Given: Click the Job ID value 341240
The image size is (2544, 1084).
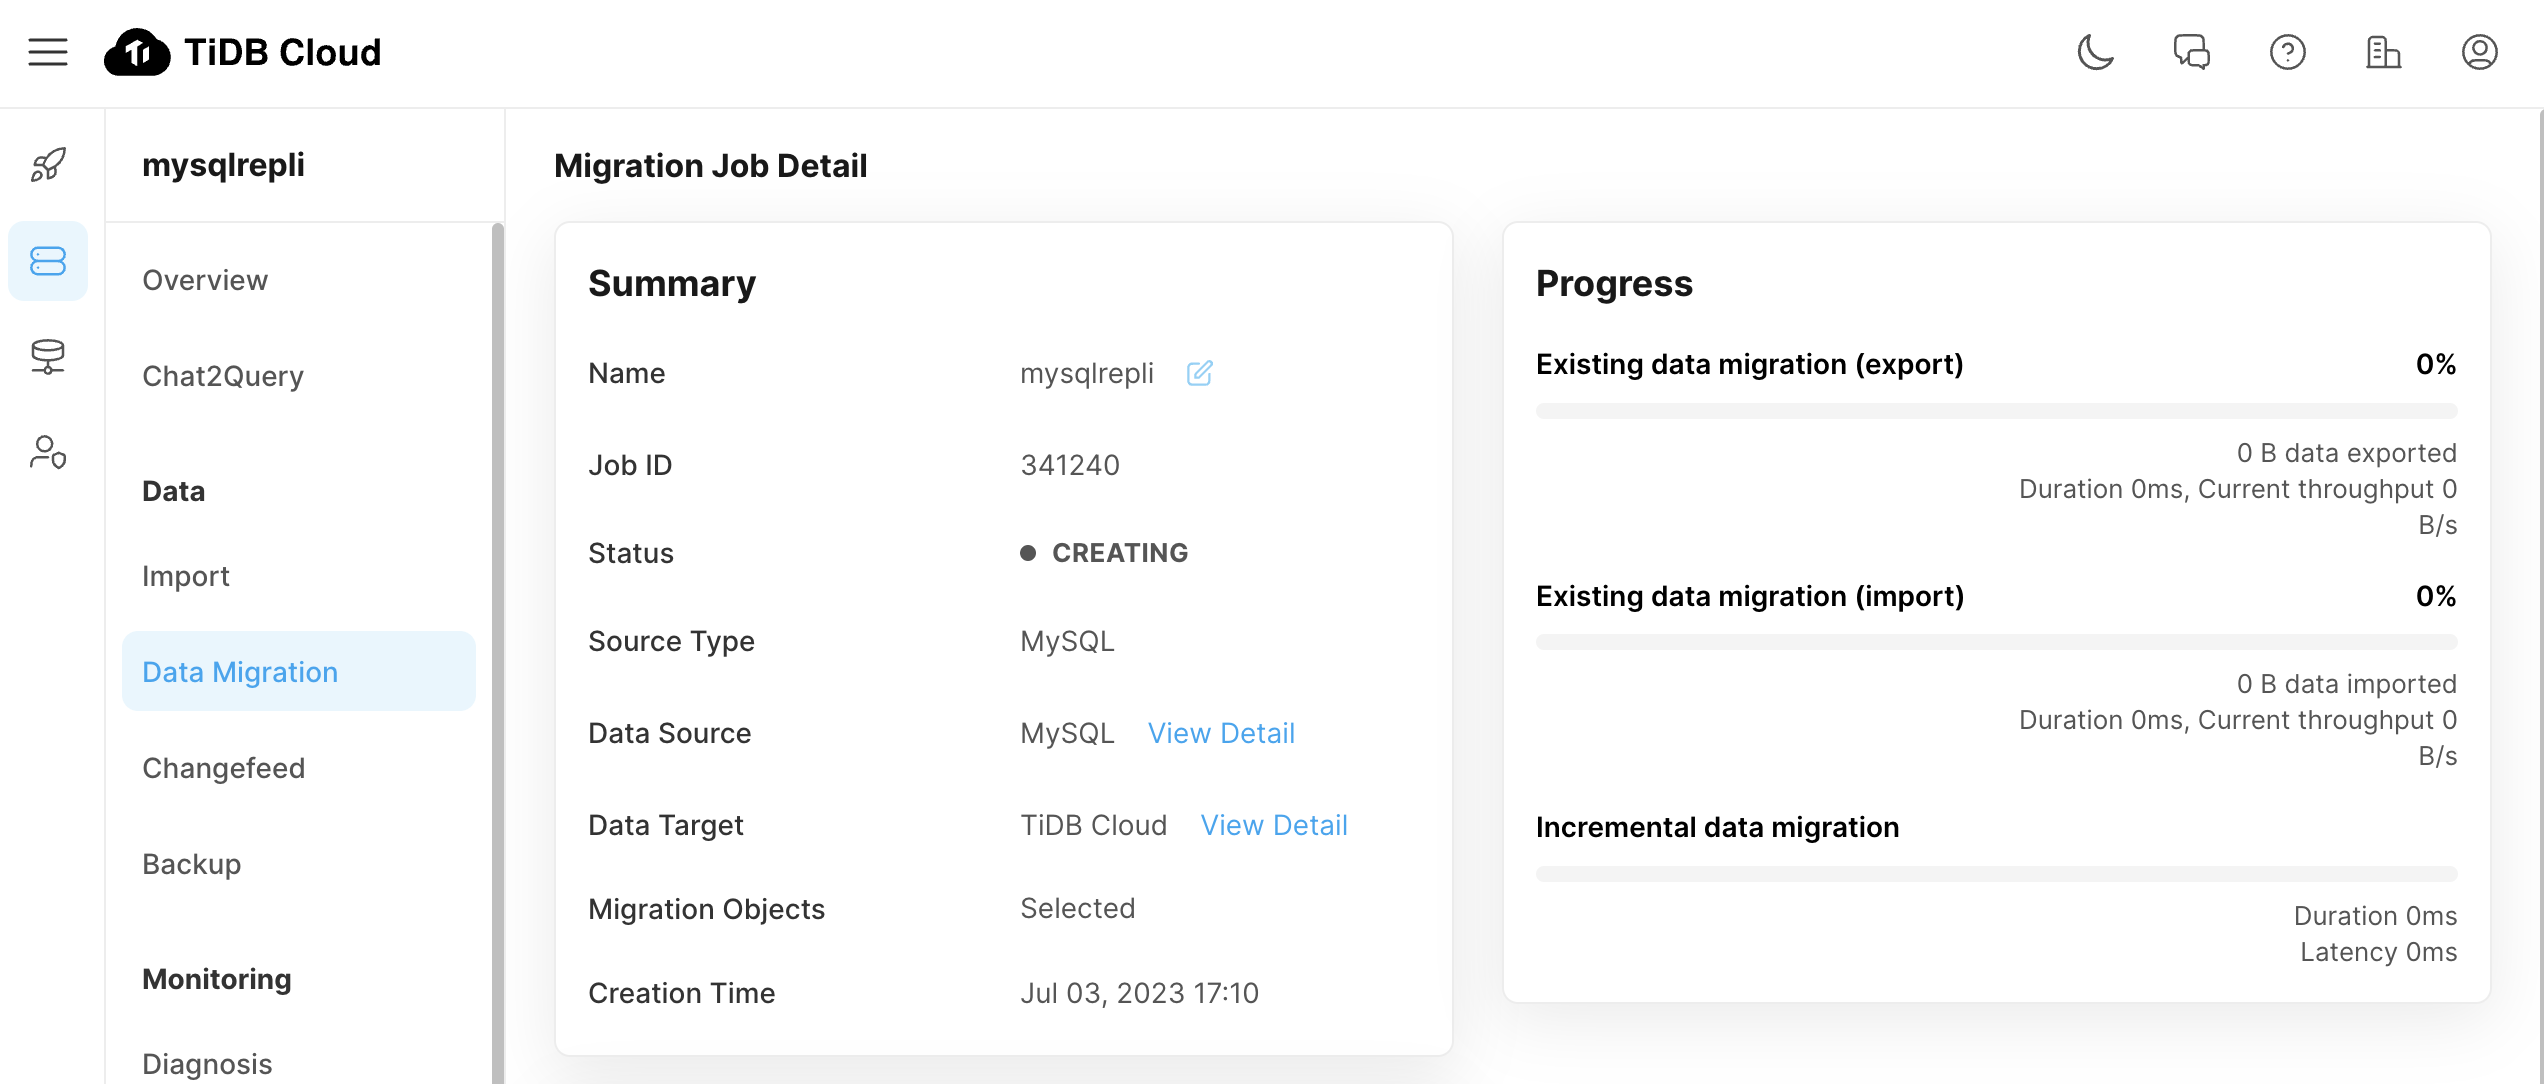Looking at the screenshot, I should point(1070,465).
